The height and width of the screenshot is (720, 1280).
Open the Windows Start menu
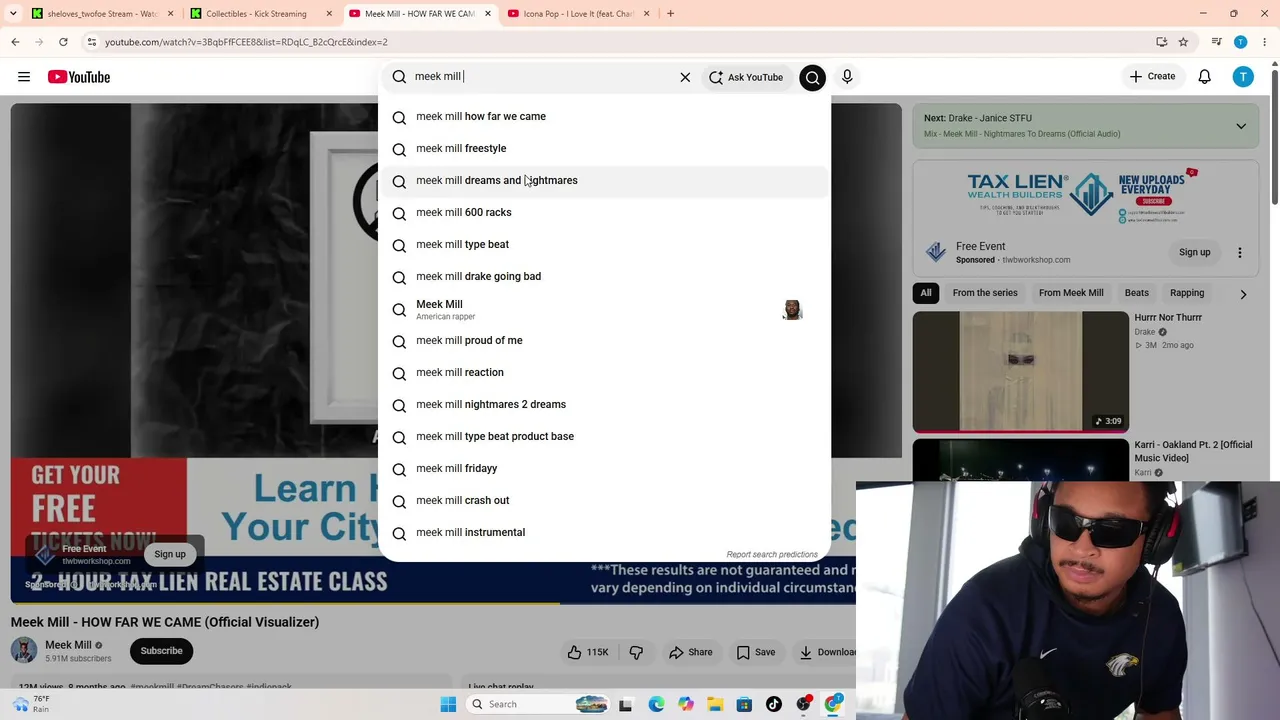448,704
